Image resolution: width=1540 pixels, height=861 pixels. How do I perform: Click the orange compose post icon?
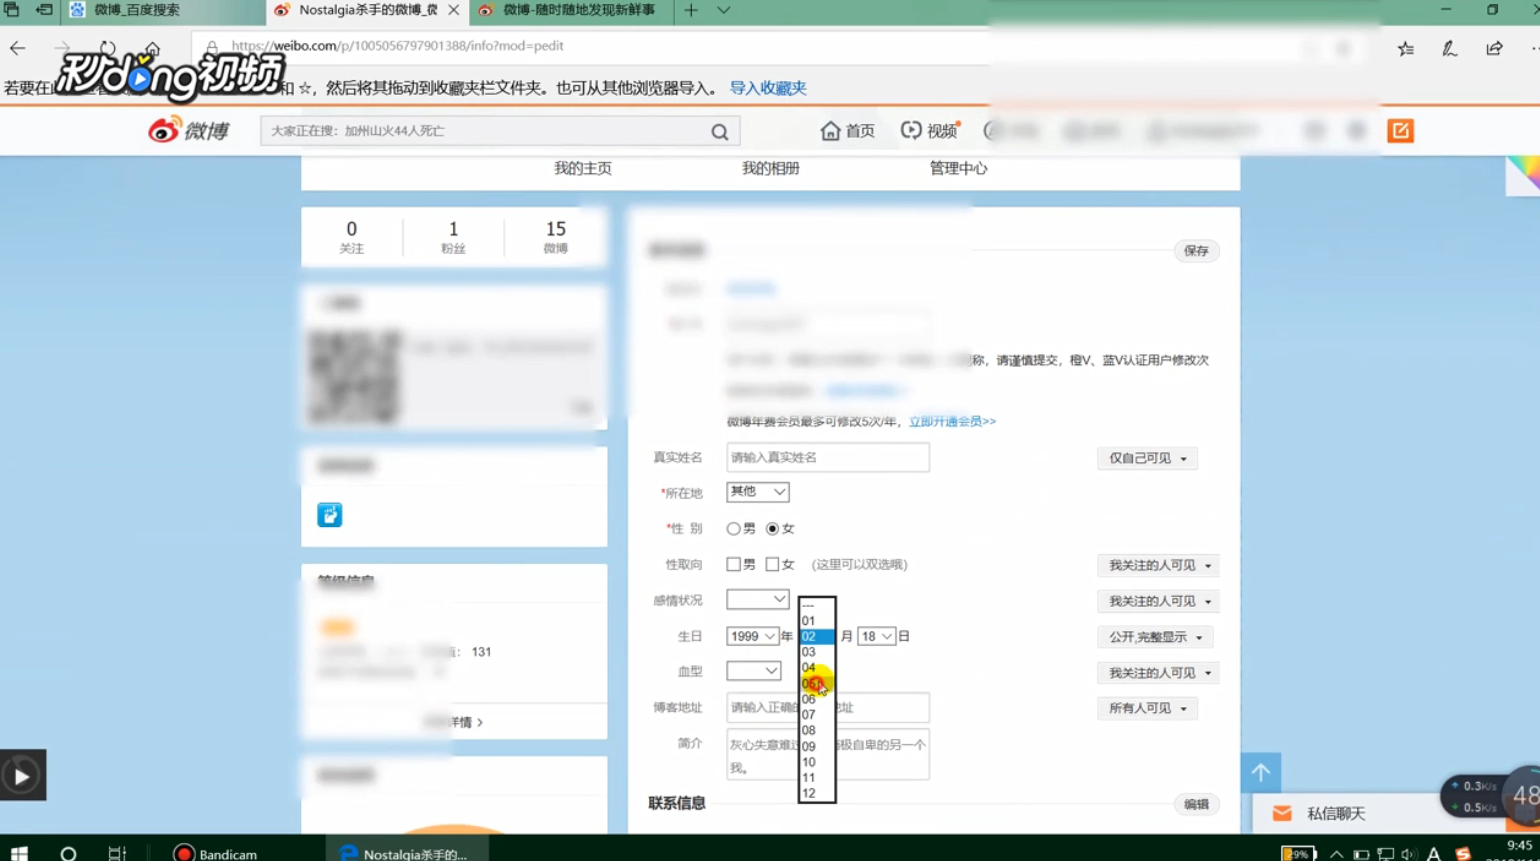(x=1400, y=130)
